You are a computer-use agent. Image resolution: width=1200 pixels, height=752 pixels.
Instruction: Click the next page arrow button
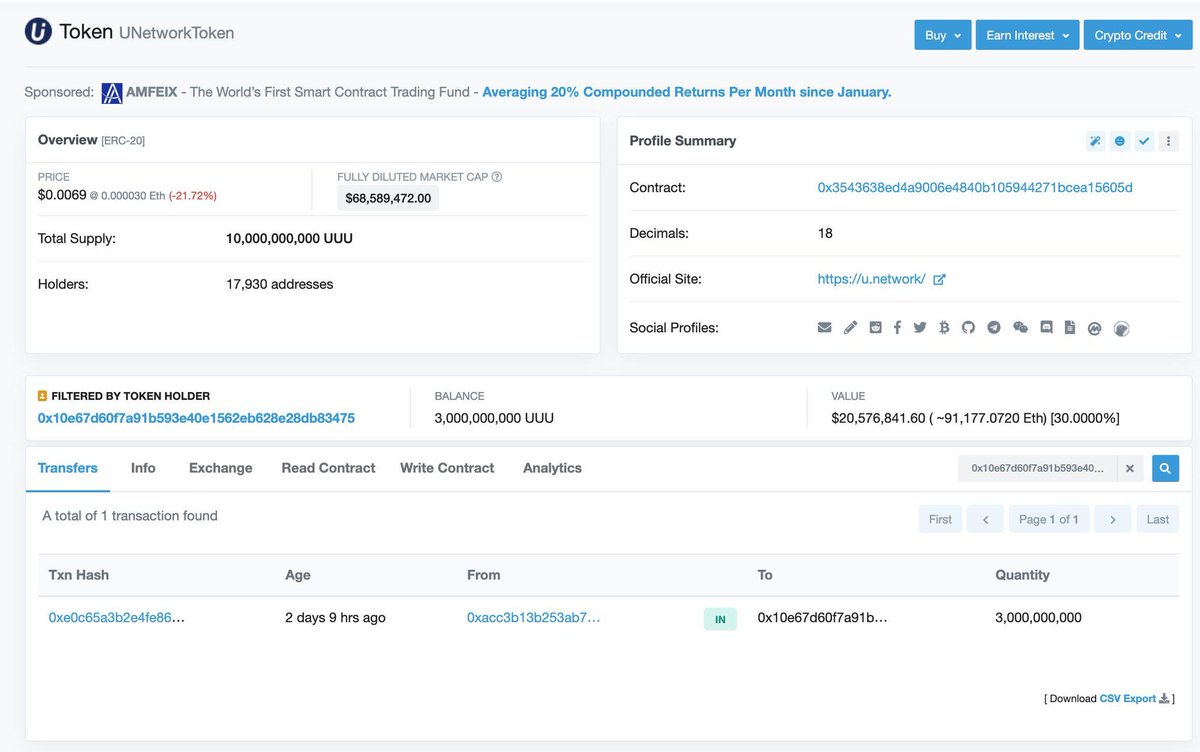pyautogui.click(x=1112, y=520)
